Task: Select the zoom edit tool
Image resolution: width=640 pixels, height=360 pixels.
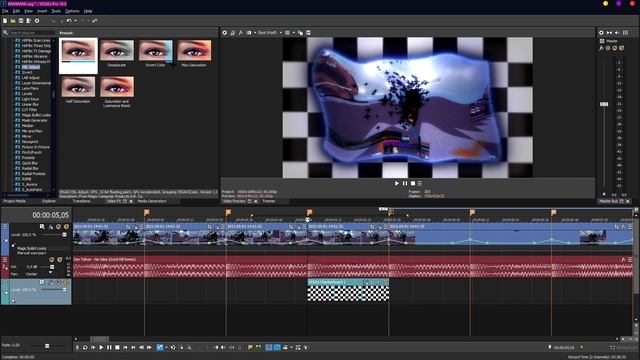Action: click(189, 347)
